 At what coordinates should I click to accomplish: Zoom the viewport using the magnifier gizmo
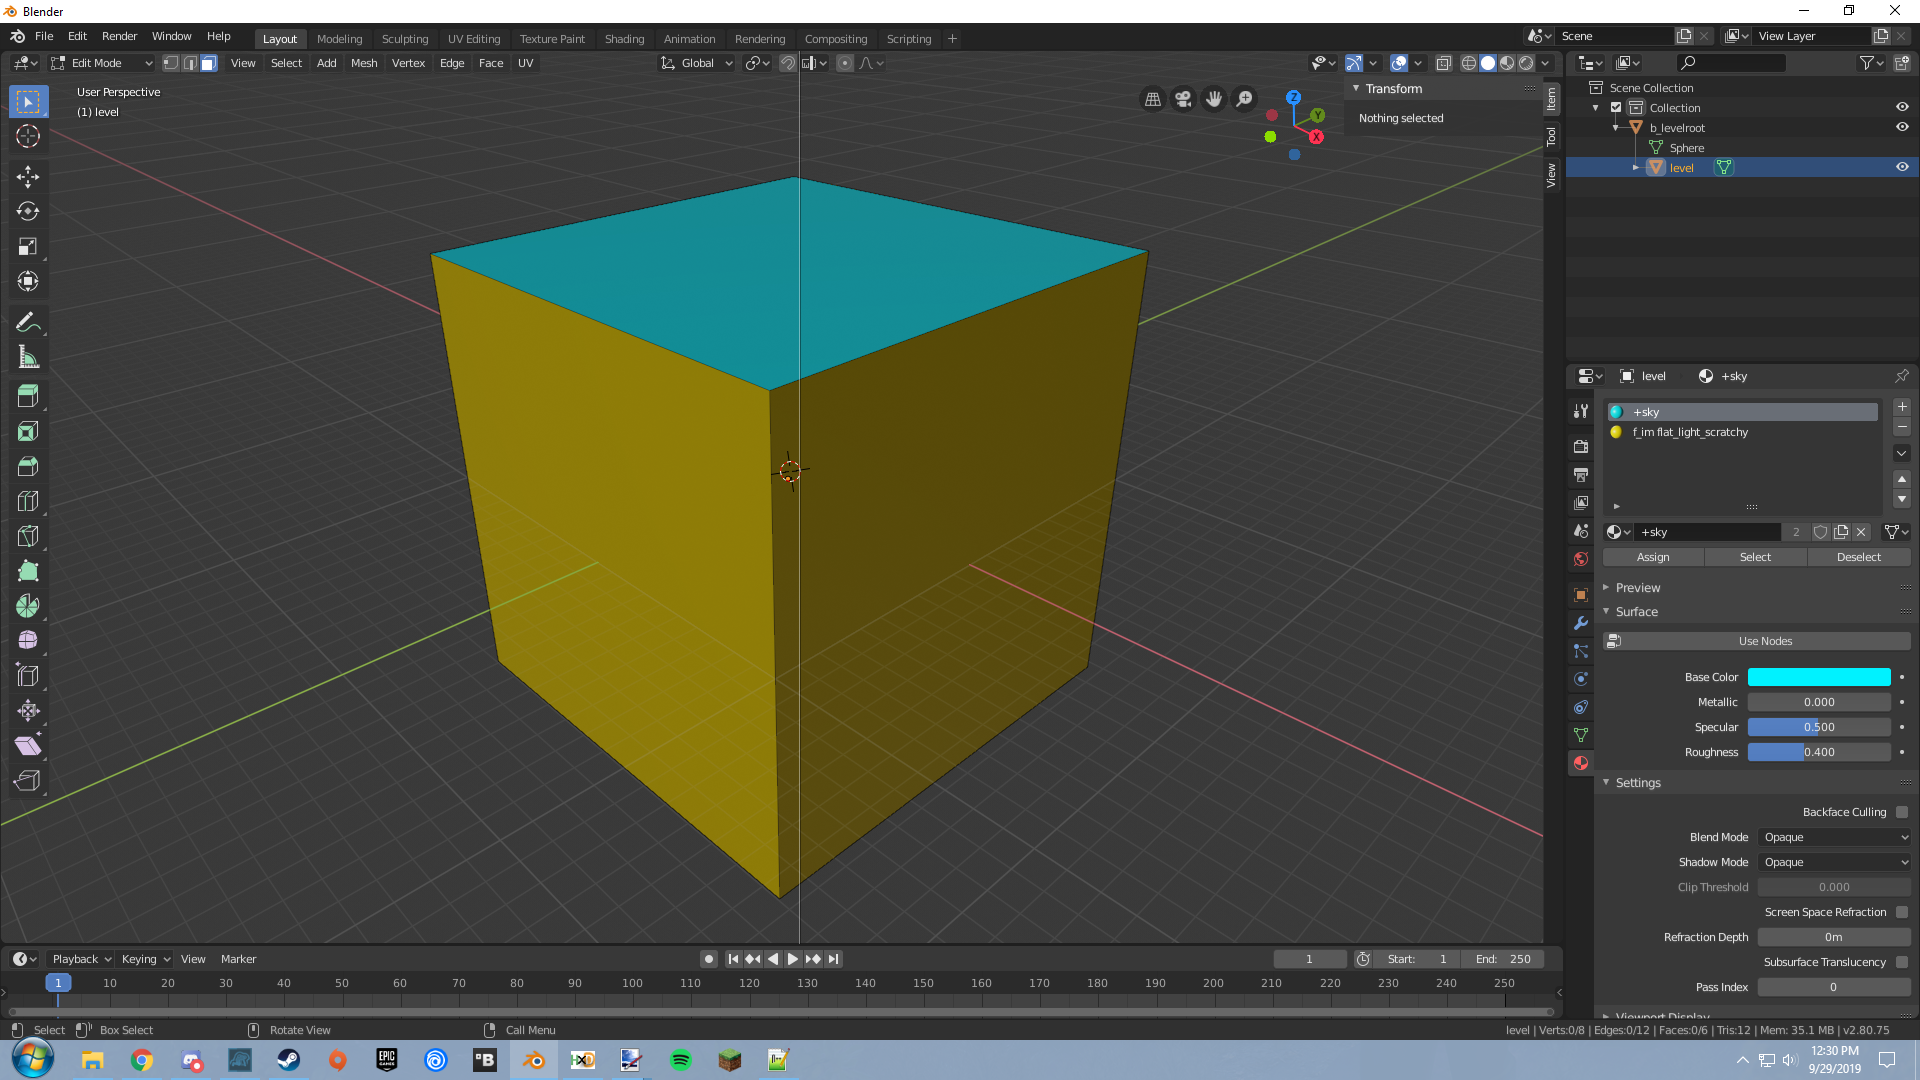coord(1243,99)
